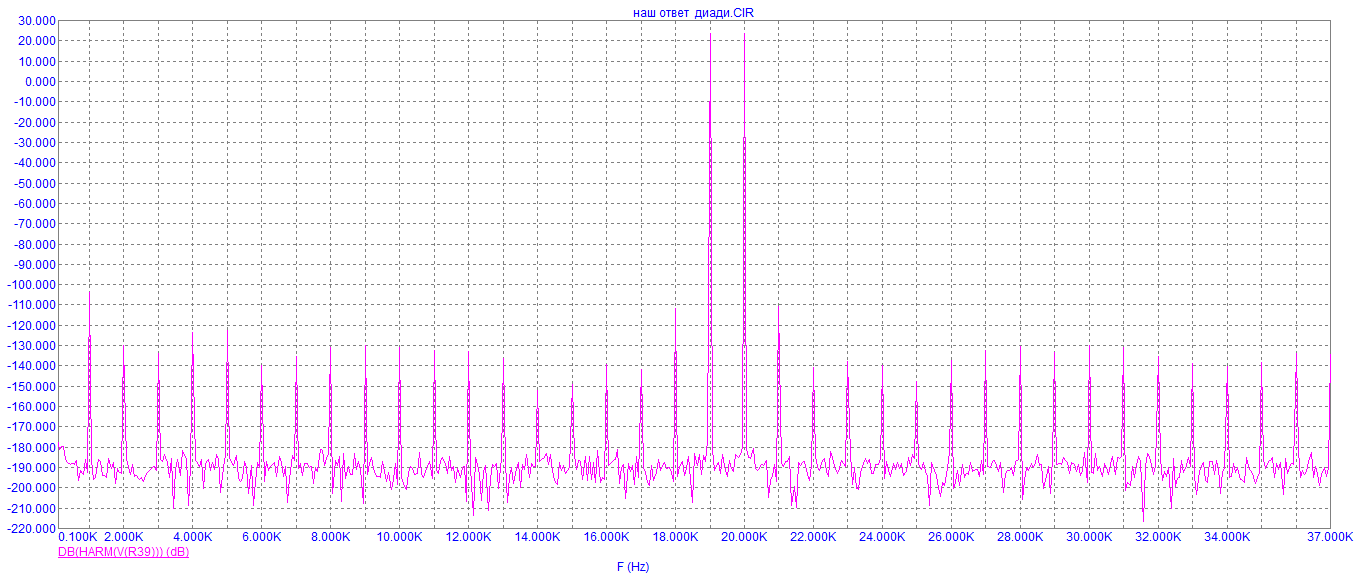Click the positive 10.000 Y-axis label
The width and height of the screenshot is (1362, 587).
tap(38, 61)
